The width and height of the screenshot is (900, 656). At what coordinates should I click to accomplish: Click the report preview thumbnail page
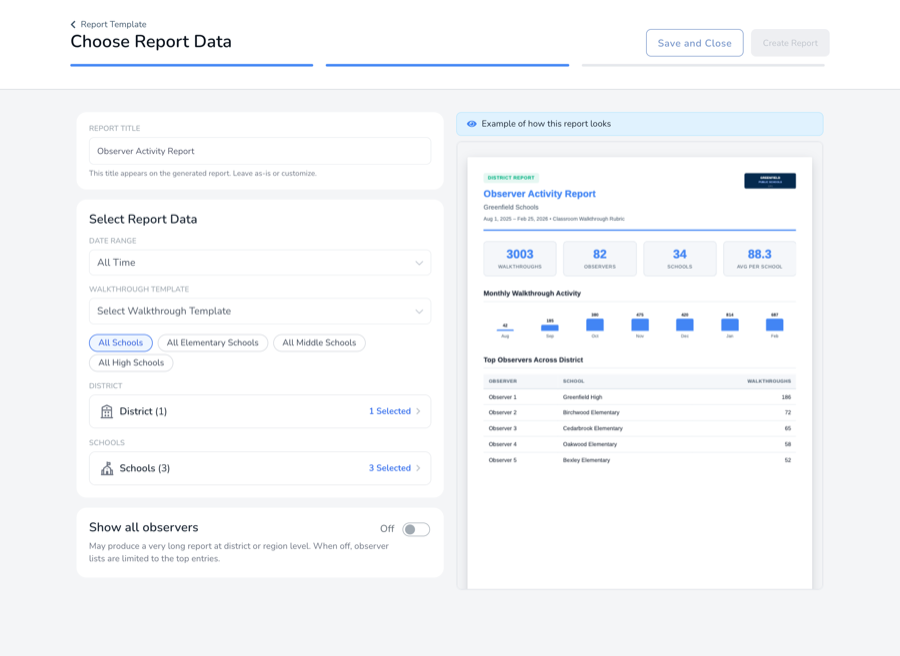click(x=639, y=373)
